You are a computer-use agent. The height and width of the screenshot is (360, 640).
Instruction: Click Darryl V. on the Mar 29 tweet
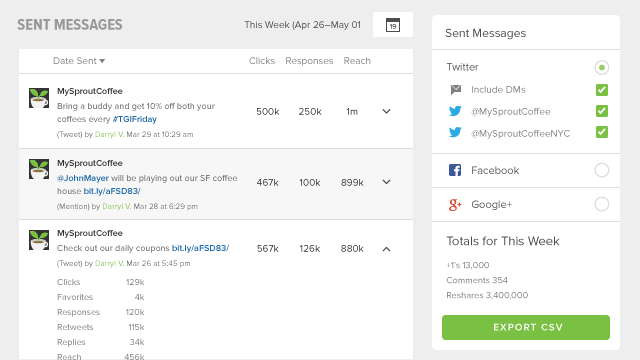(x=109, y=134)
